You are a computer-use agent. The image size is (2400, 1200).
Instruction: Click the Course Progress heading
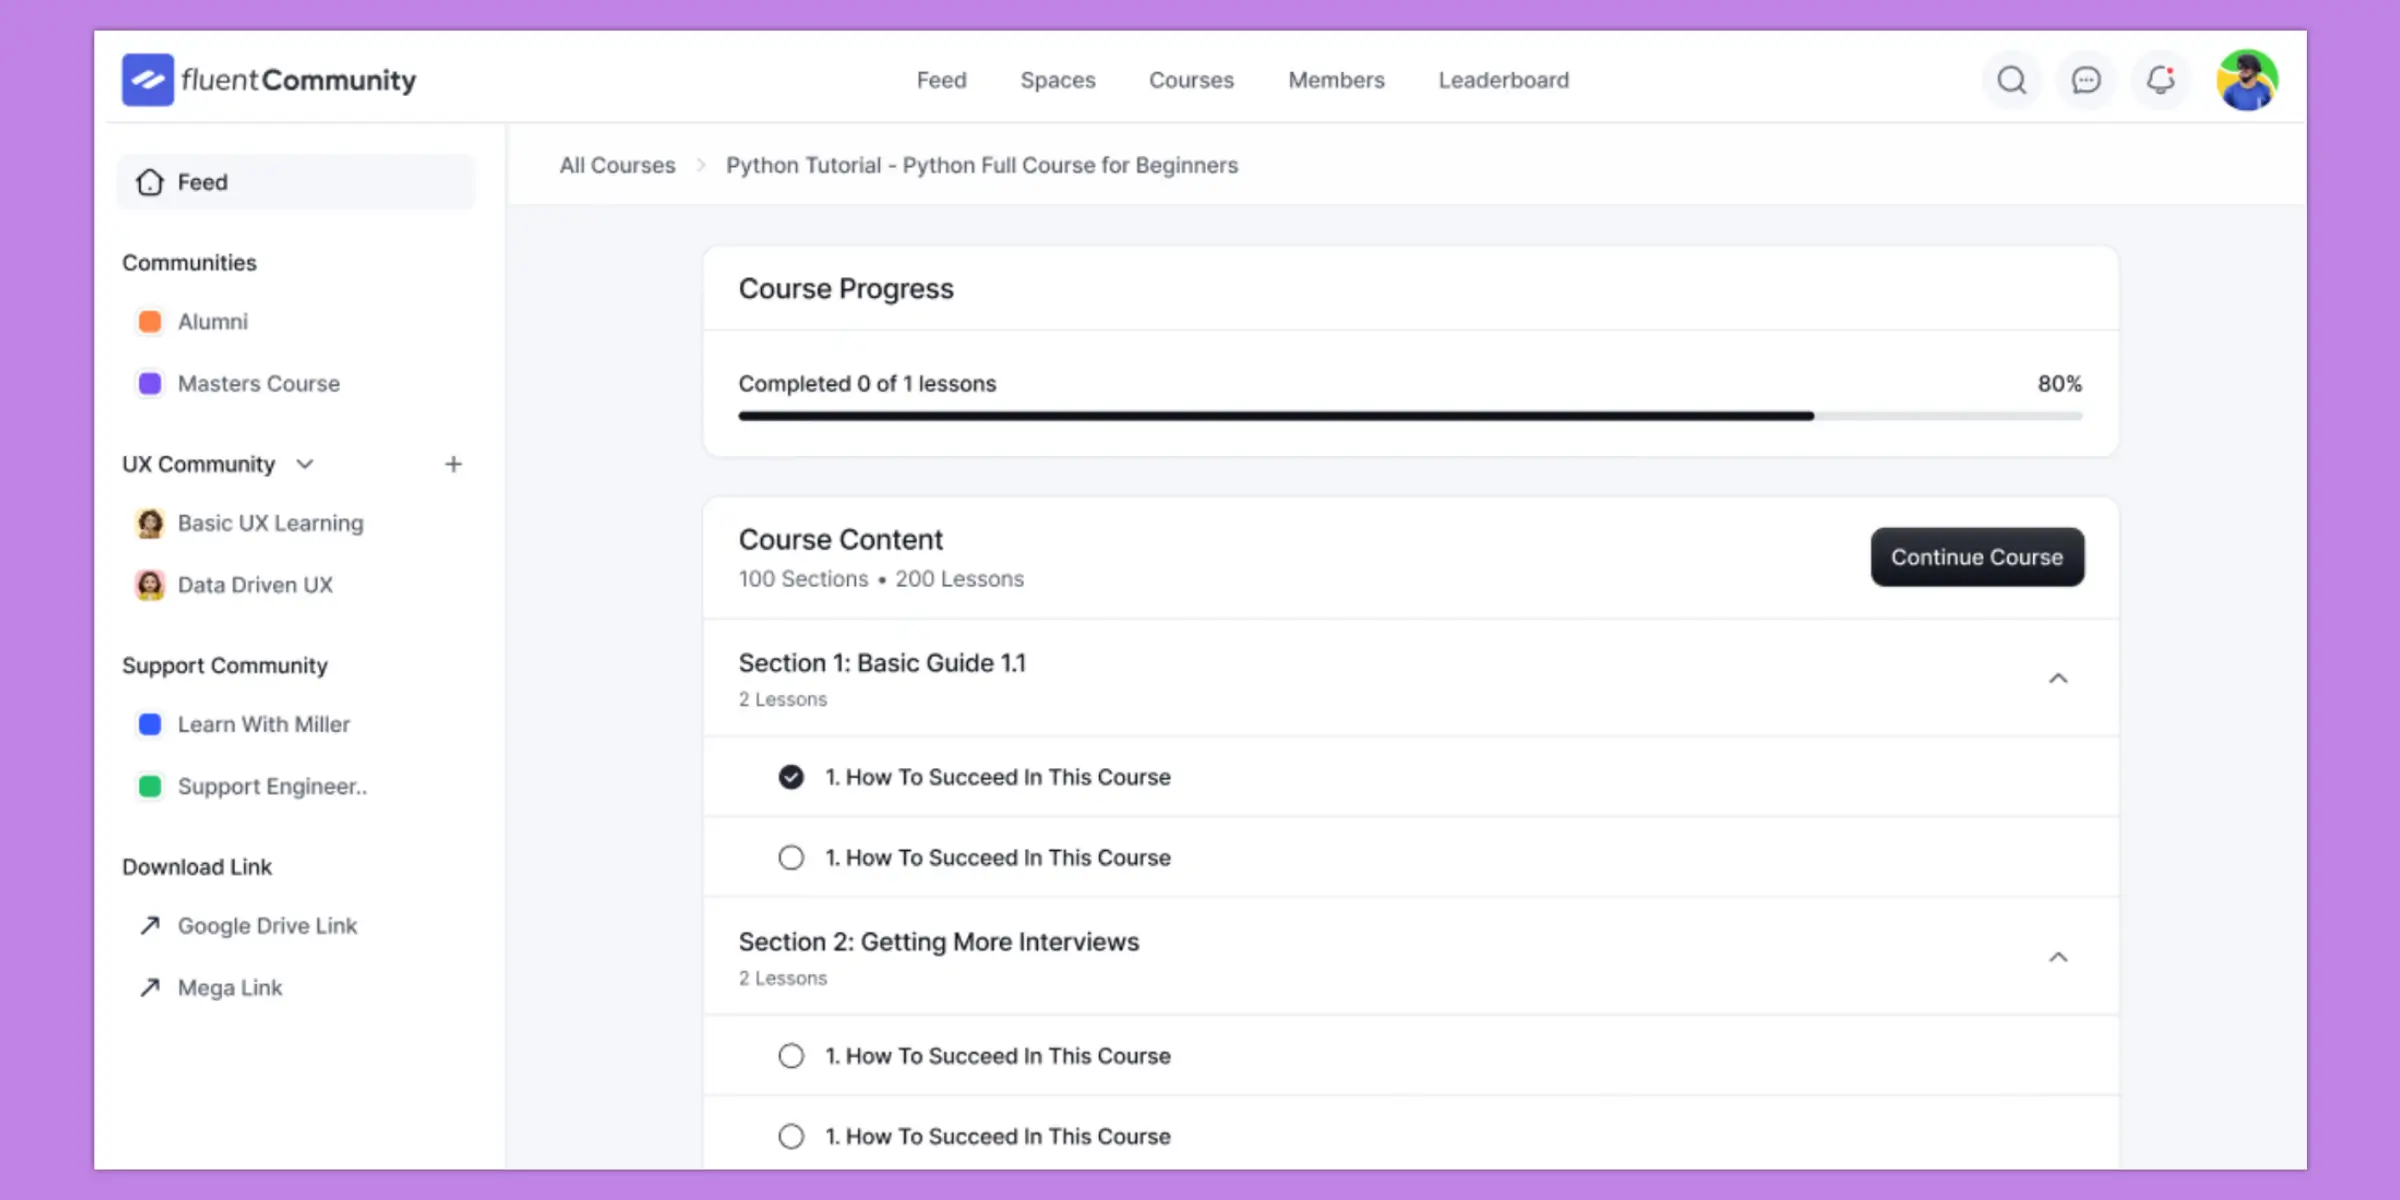846,289
